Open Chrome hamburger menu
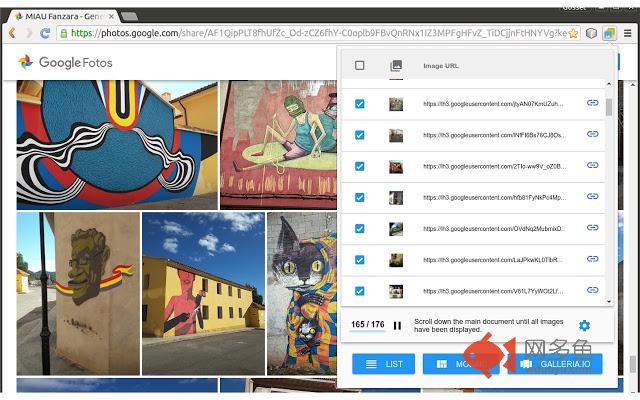640x400 pixels. [628, 33]
